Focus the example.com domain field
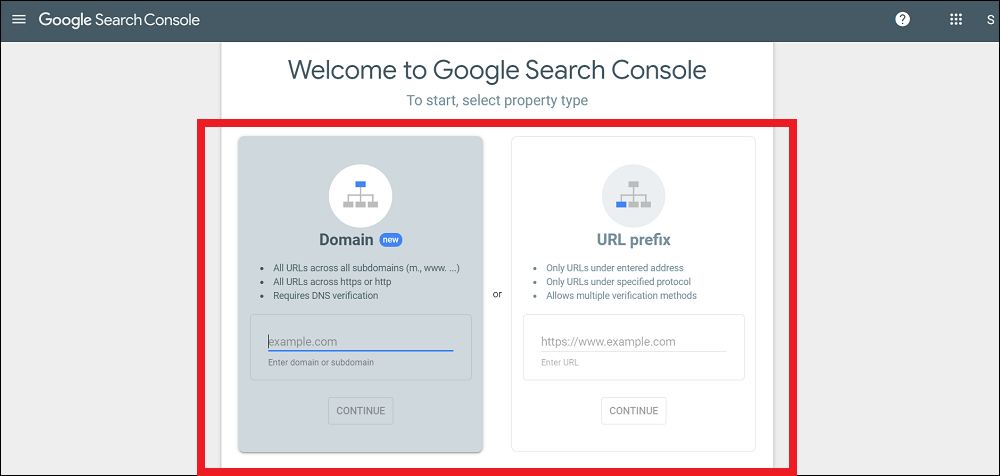This screenshot has height=476, width=1000. [x=360, y=342]
